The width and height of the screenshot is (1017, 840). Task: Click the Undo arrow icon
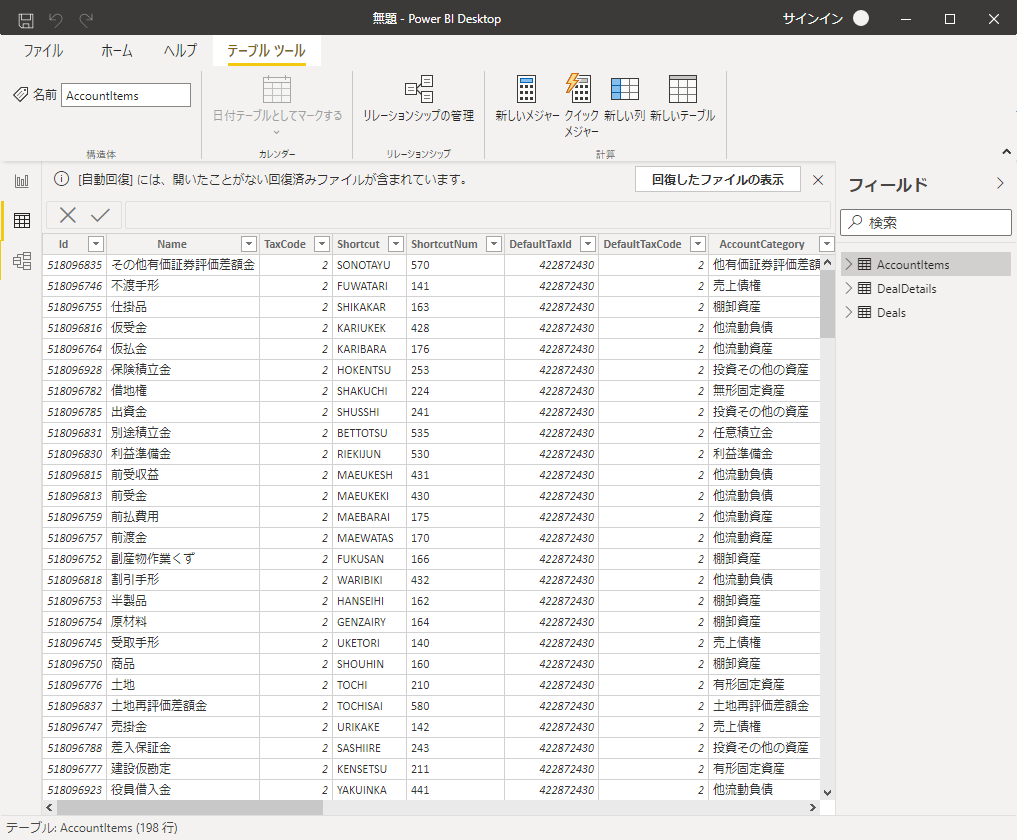(56, 20)
